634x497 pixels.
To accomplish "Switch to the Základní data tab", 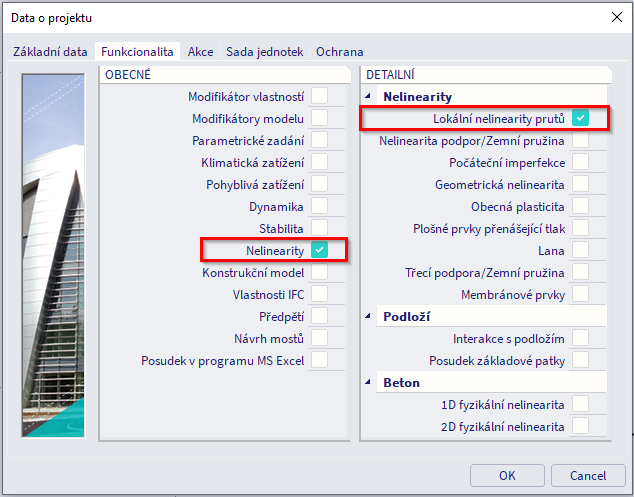I will coord(50,51).
